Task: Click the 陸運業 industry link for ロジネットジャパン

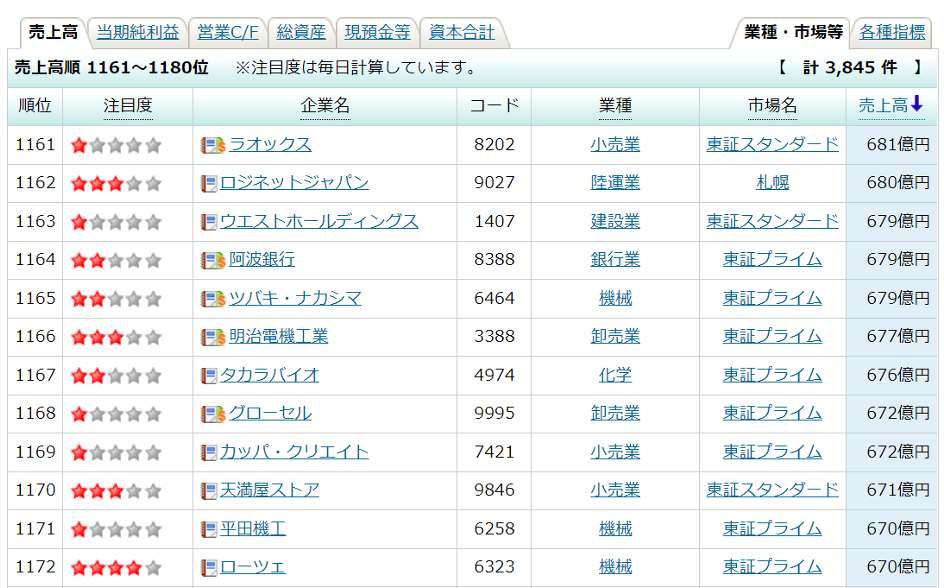Action: pos(615,182)
